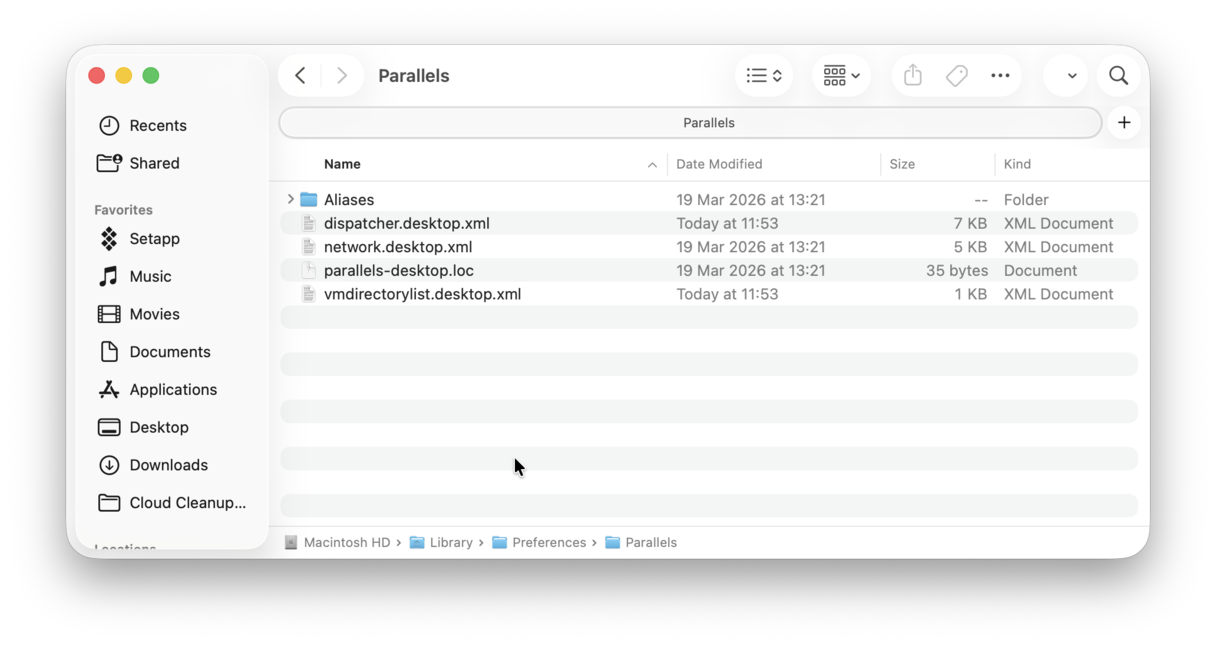The height and width of the screenshot is (646, 1216).
Task: Click Parallels in the path bar
Action: pos(641,542)
